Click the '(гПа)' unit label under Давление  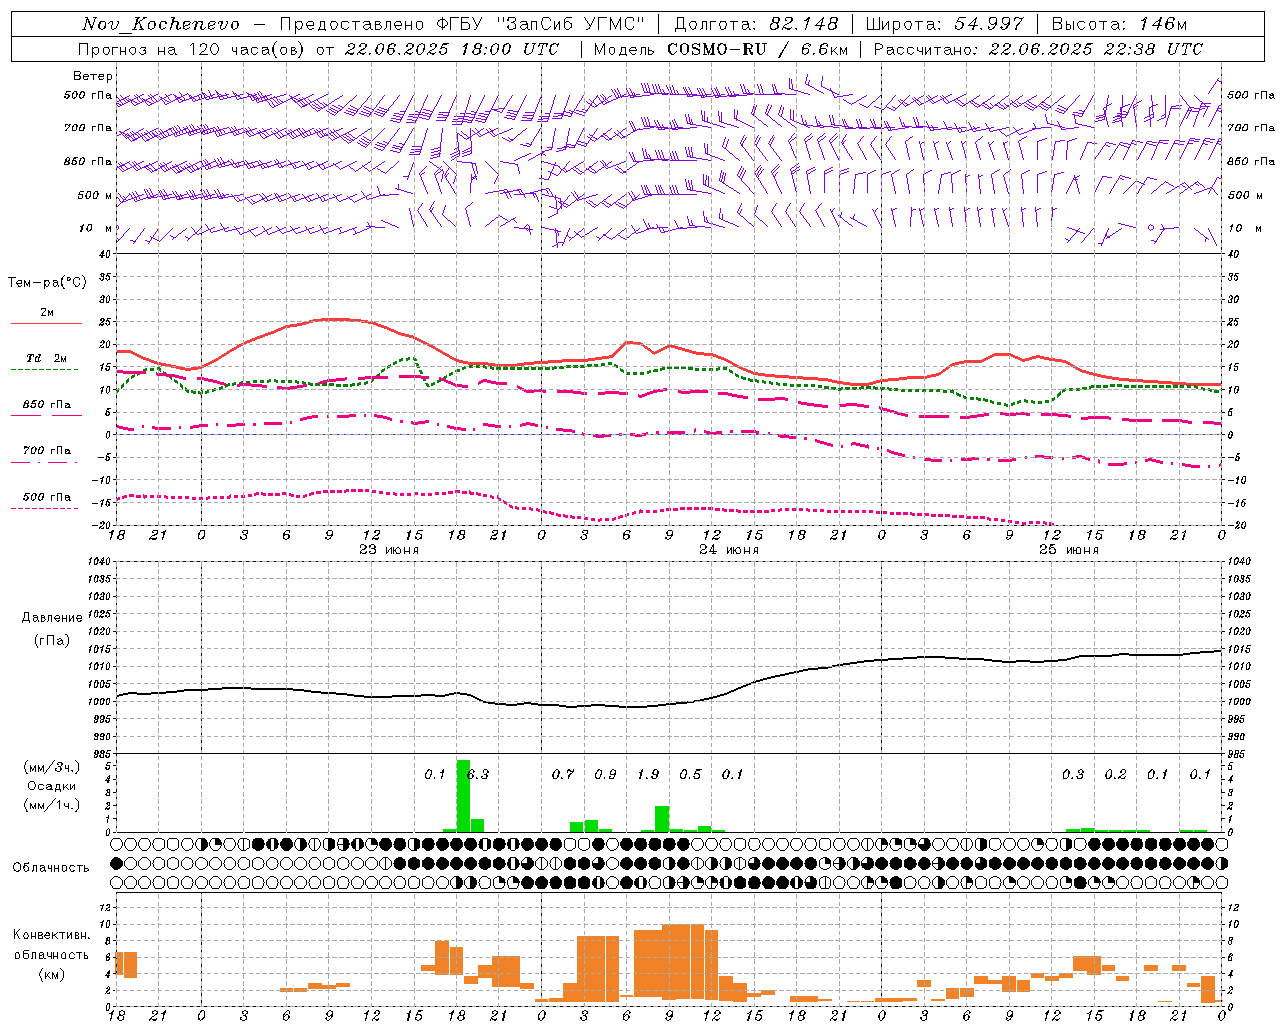[x=52, y=641]
